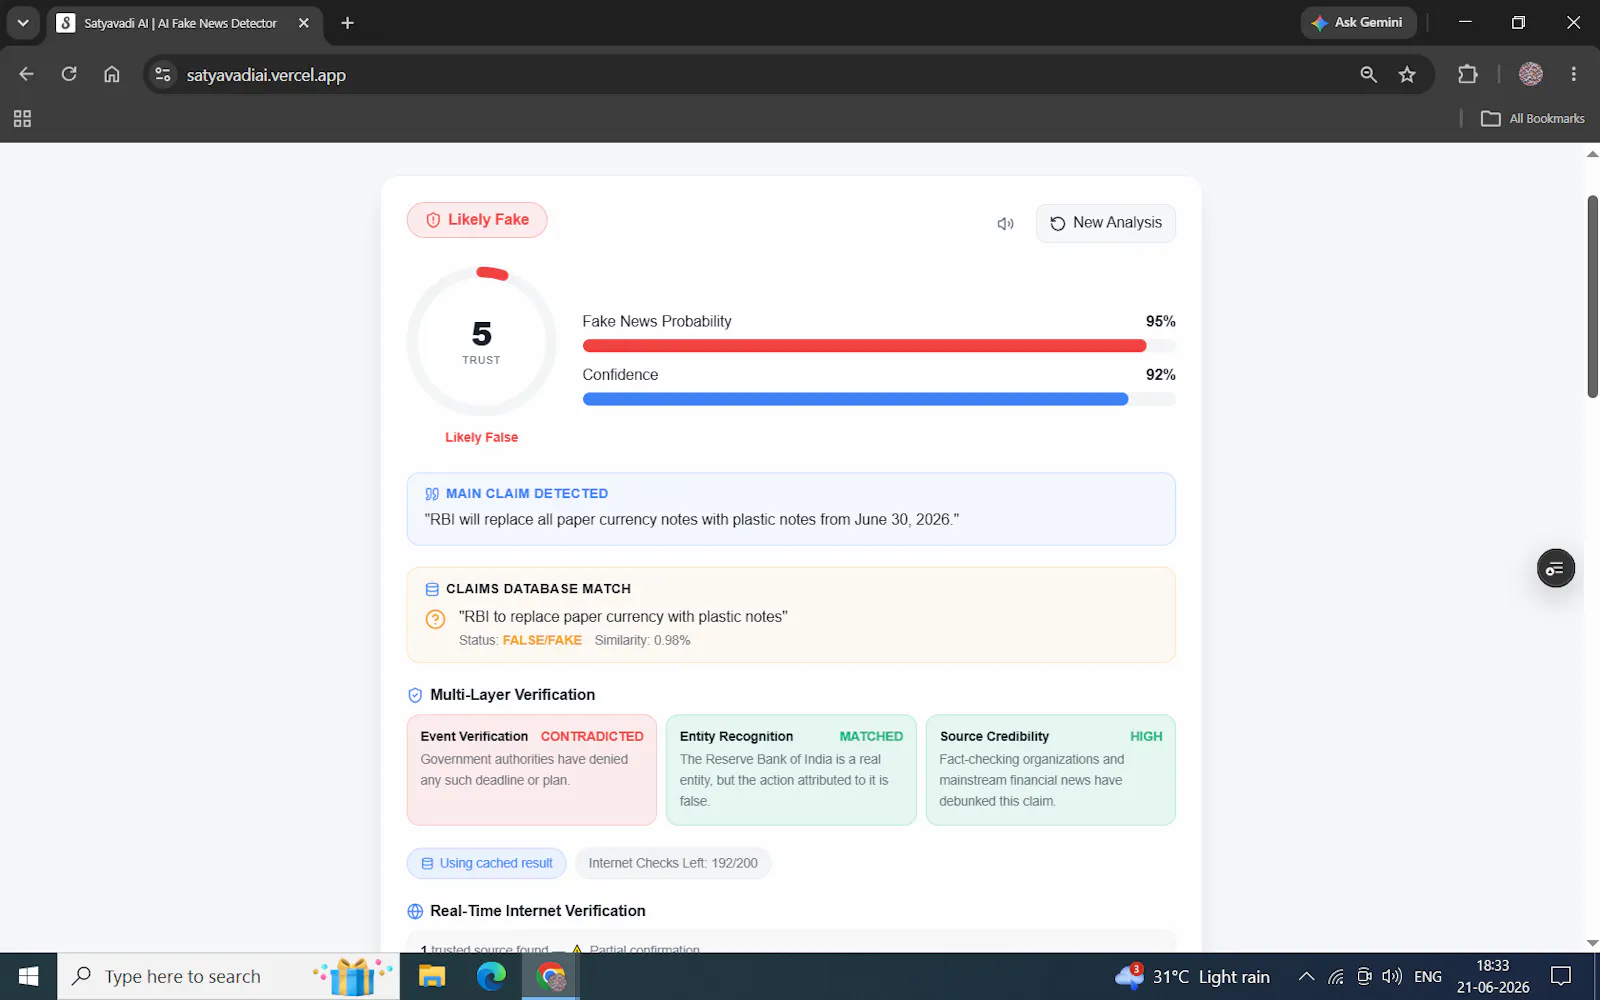Click the Similarity 0.98% value
Viewport: 1600px width, 1000px height.
(x=642, y=640)
